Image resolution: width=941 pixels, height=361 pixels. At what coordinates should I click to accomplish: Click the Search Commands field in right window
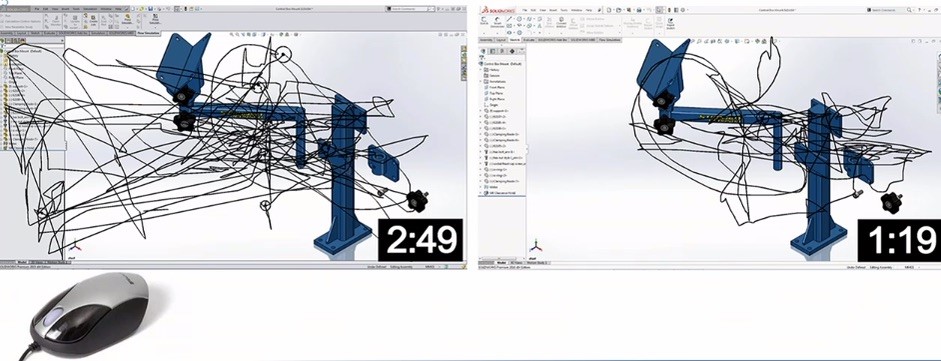point(888,10)
